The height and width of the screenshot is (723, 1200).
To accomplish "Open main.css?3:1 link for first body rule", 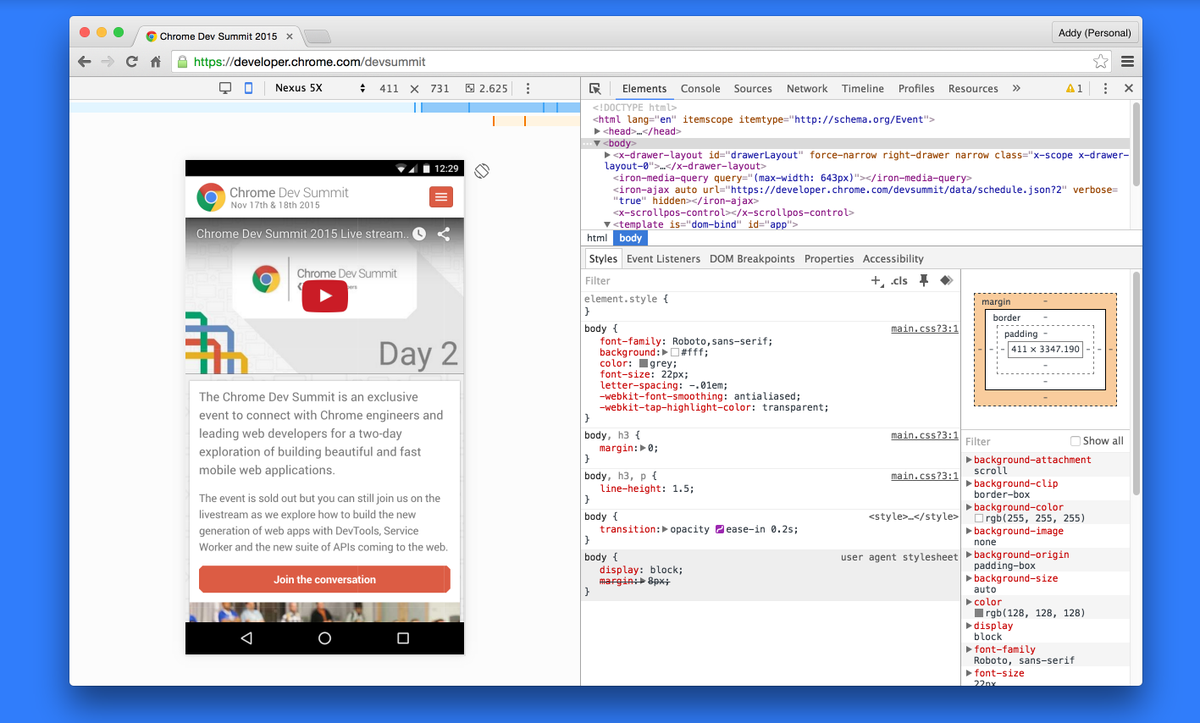I will click(924, 328).
